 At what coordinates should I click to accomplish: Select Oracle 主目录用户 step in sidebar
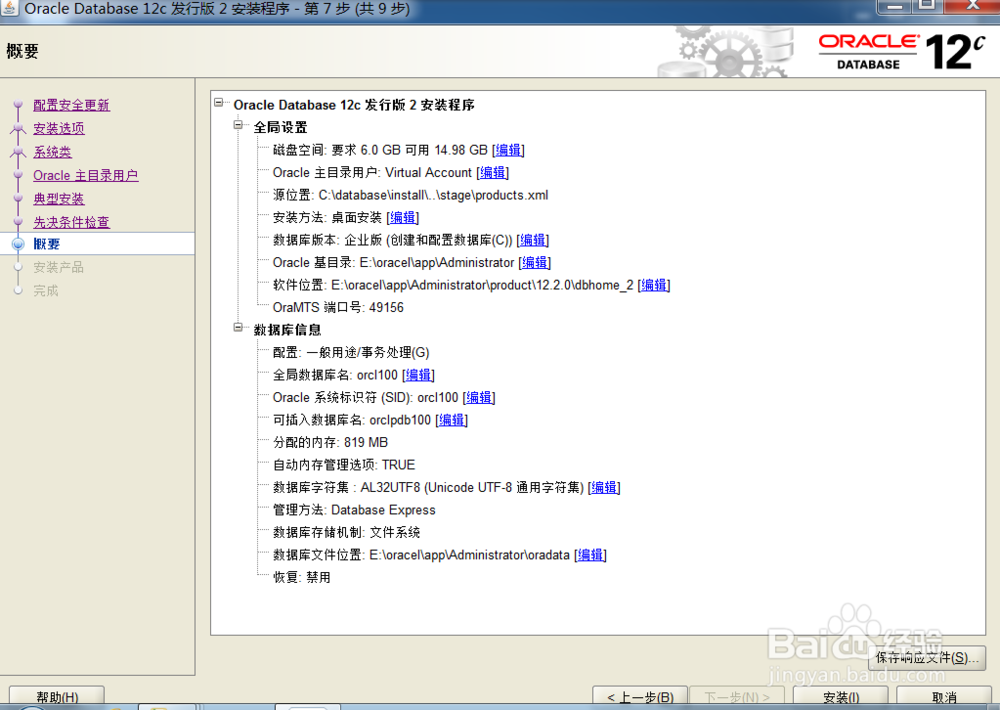pos(87,174)
